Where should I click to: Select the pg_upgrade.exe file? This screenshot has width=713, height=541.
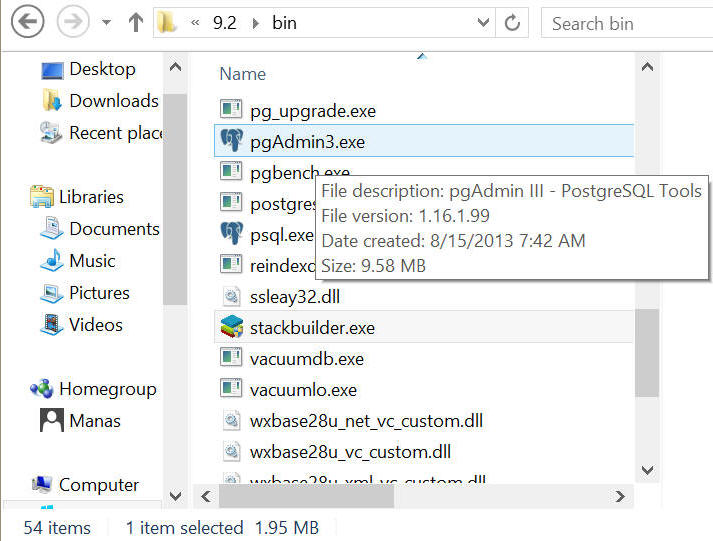tap(313, 111)
